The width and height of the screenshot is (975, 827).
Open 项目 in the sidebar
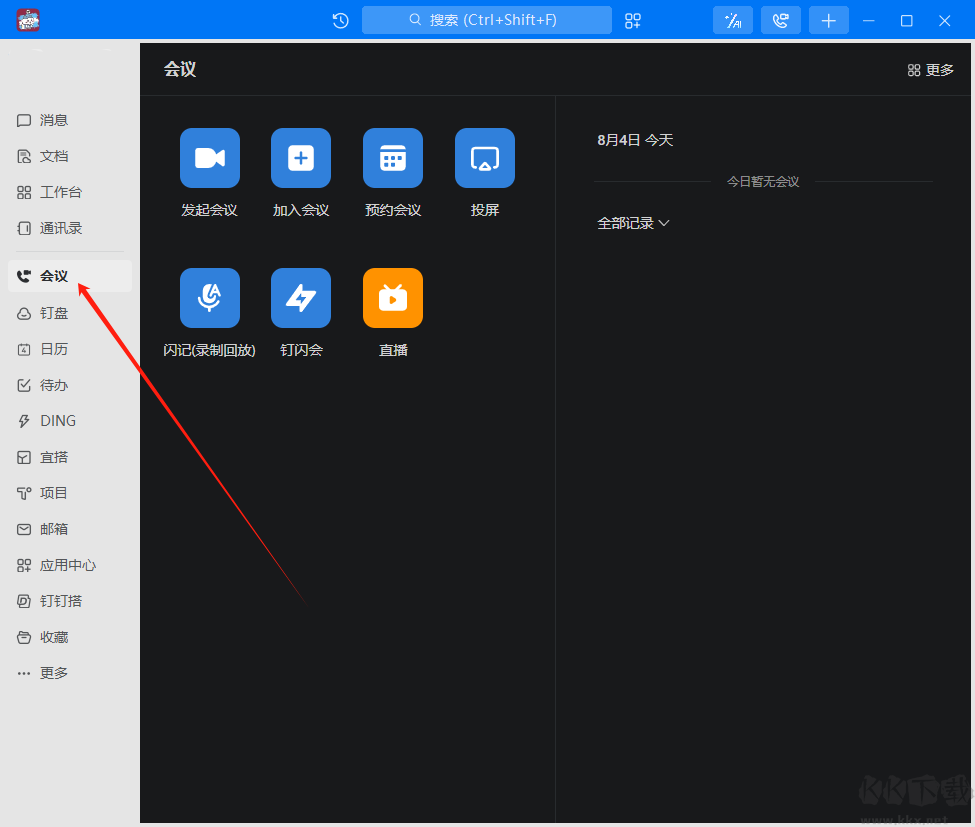70,493
